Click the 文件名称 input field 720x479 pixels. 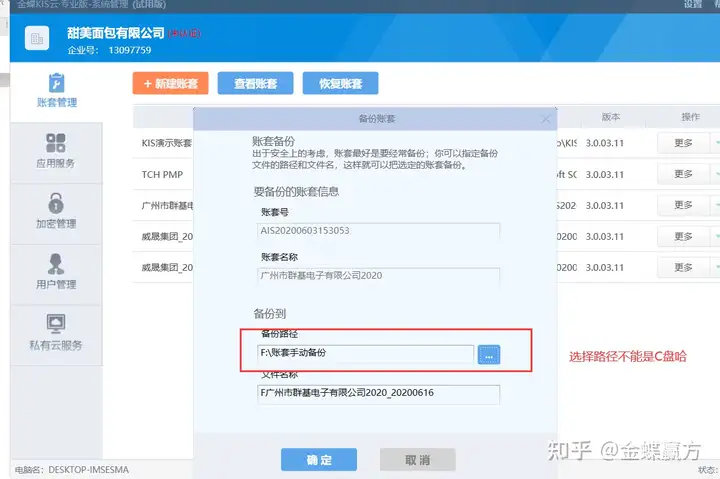tap(378, 393)
